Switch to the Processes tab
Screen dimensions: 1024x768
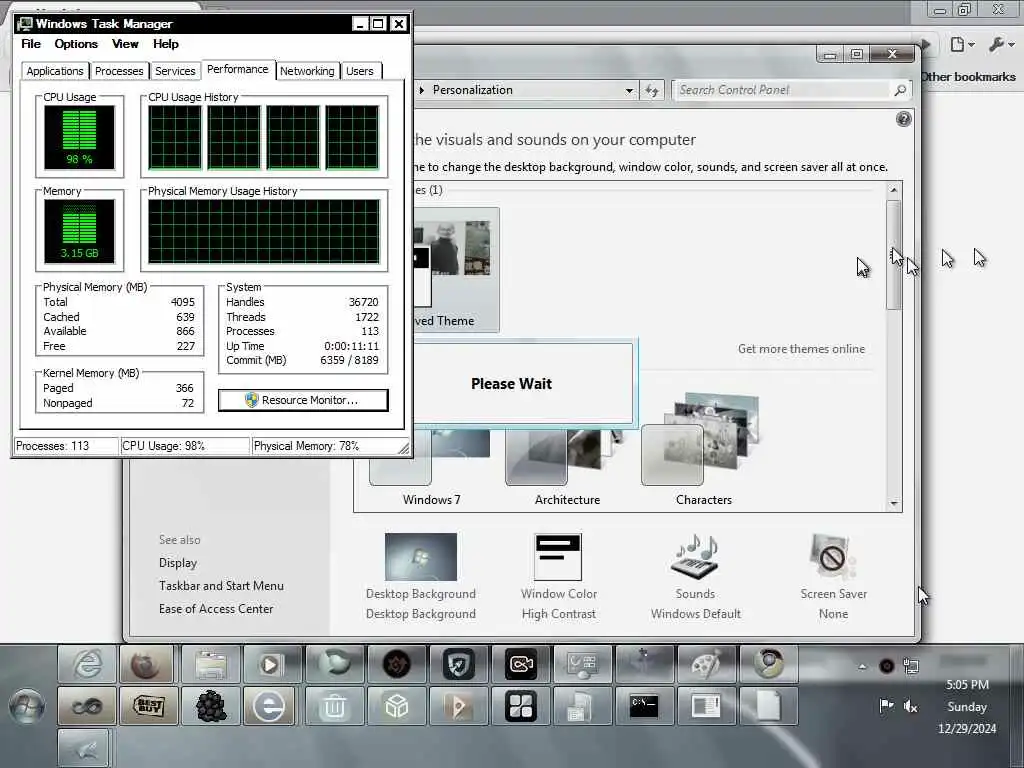point(119,71)
